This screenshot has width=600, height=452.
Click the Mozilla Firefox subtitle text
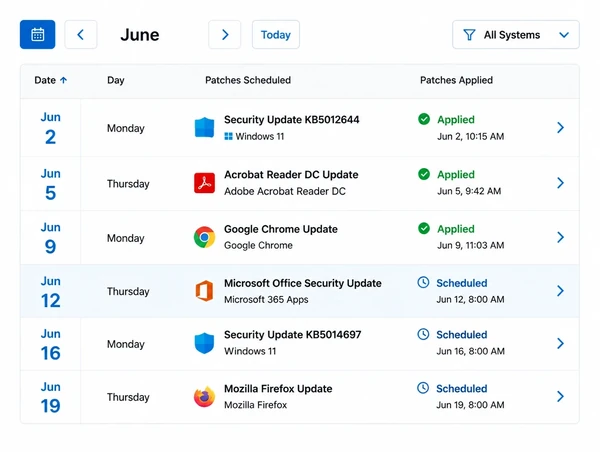coord(256,405)
